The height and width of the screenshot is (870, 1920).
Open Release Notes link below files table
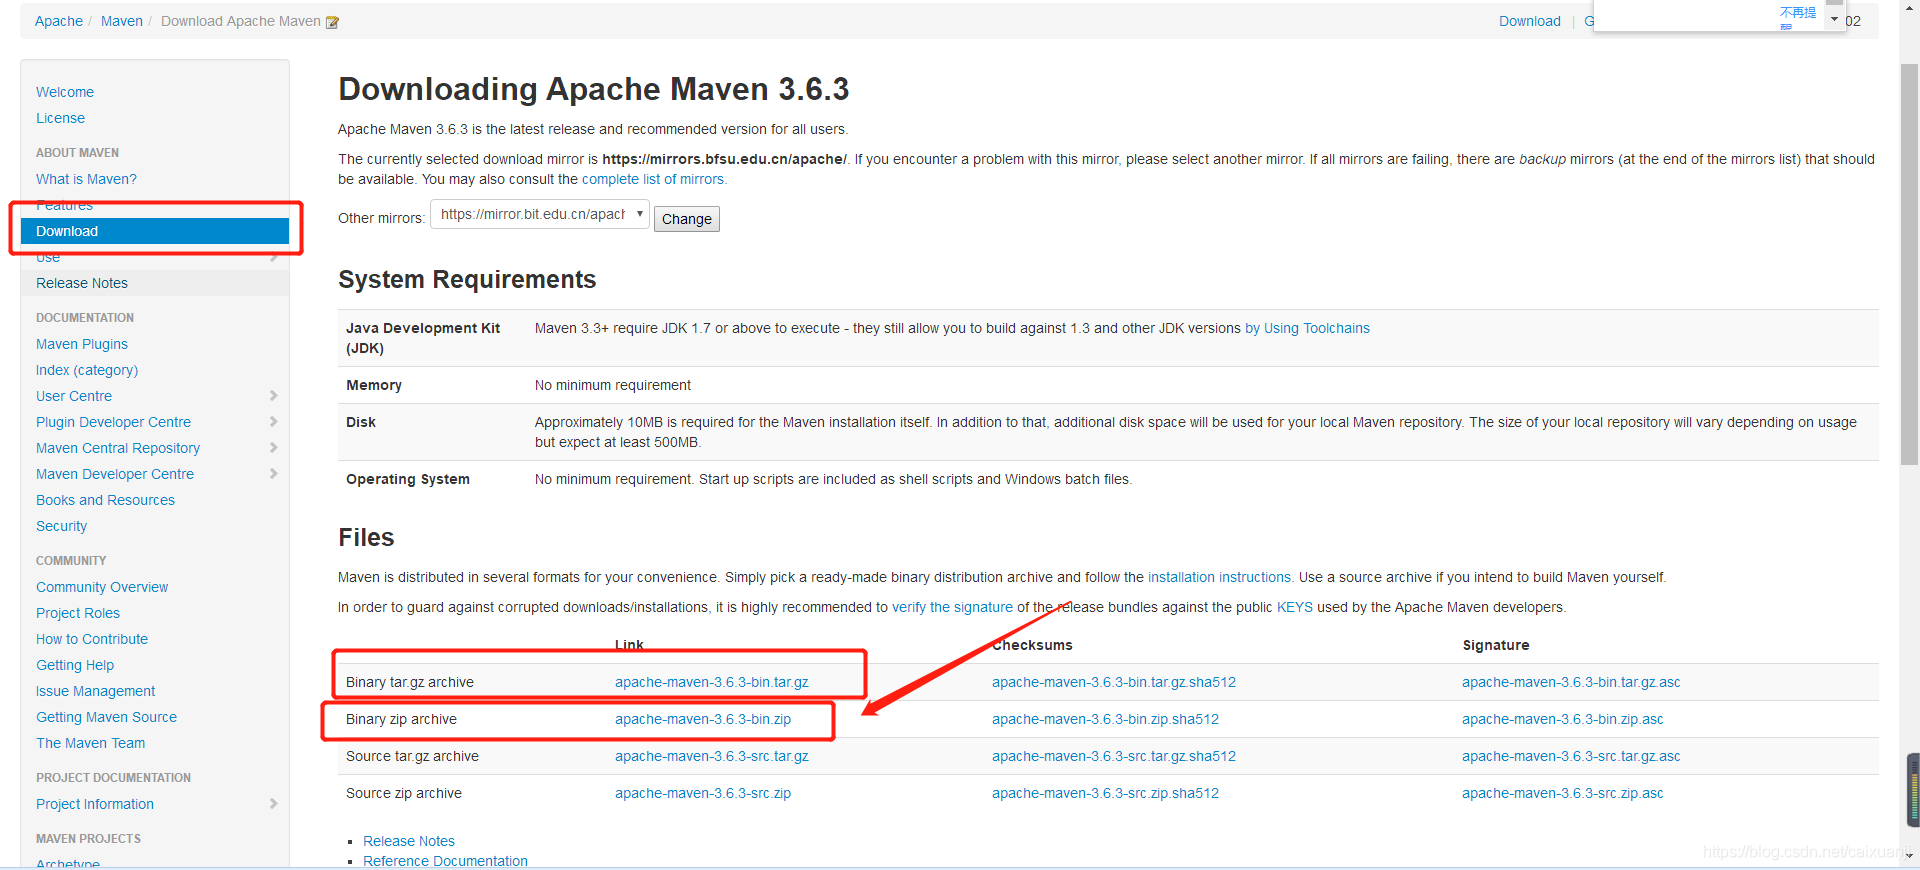coord(409,841)
